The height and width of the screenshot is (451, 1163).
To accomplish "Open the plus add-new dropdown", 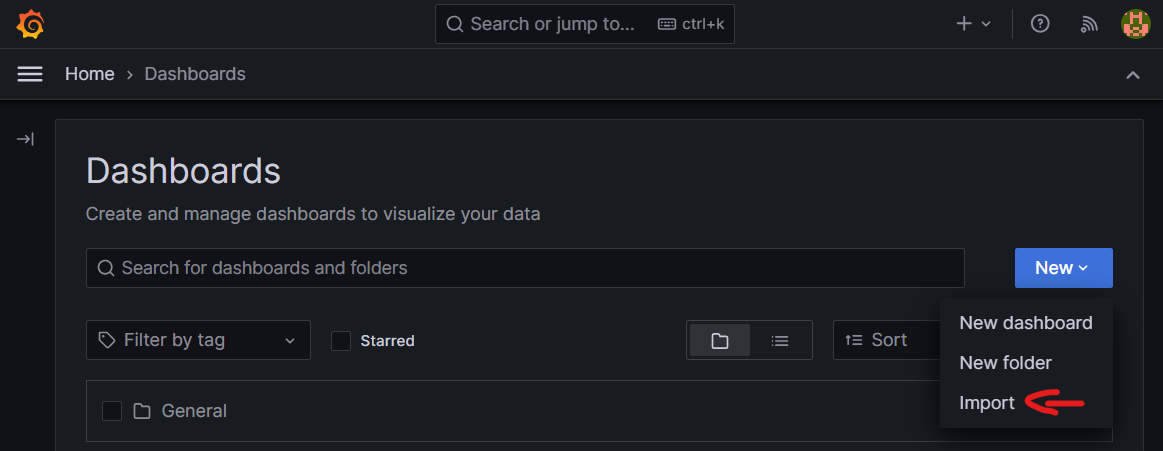I will (x=973, y=24).
